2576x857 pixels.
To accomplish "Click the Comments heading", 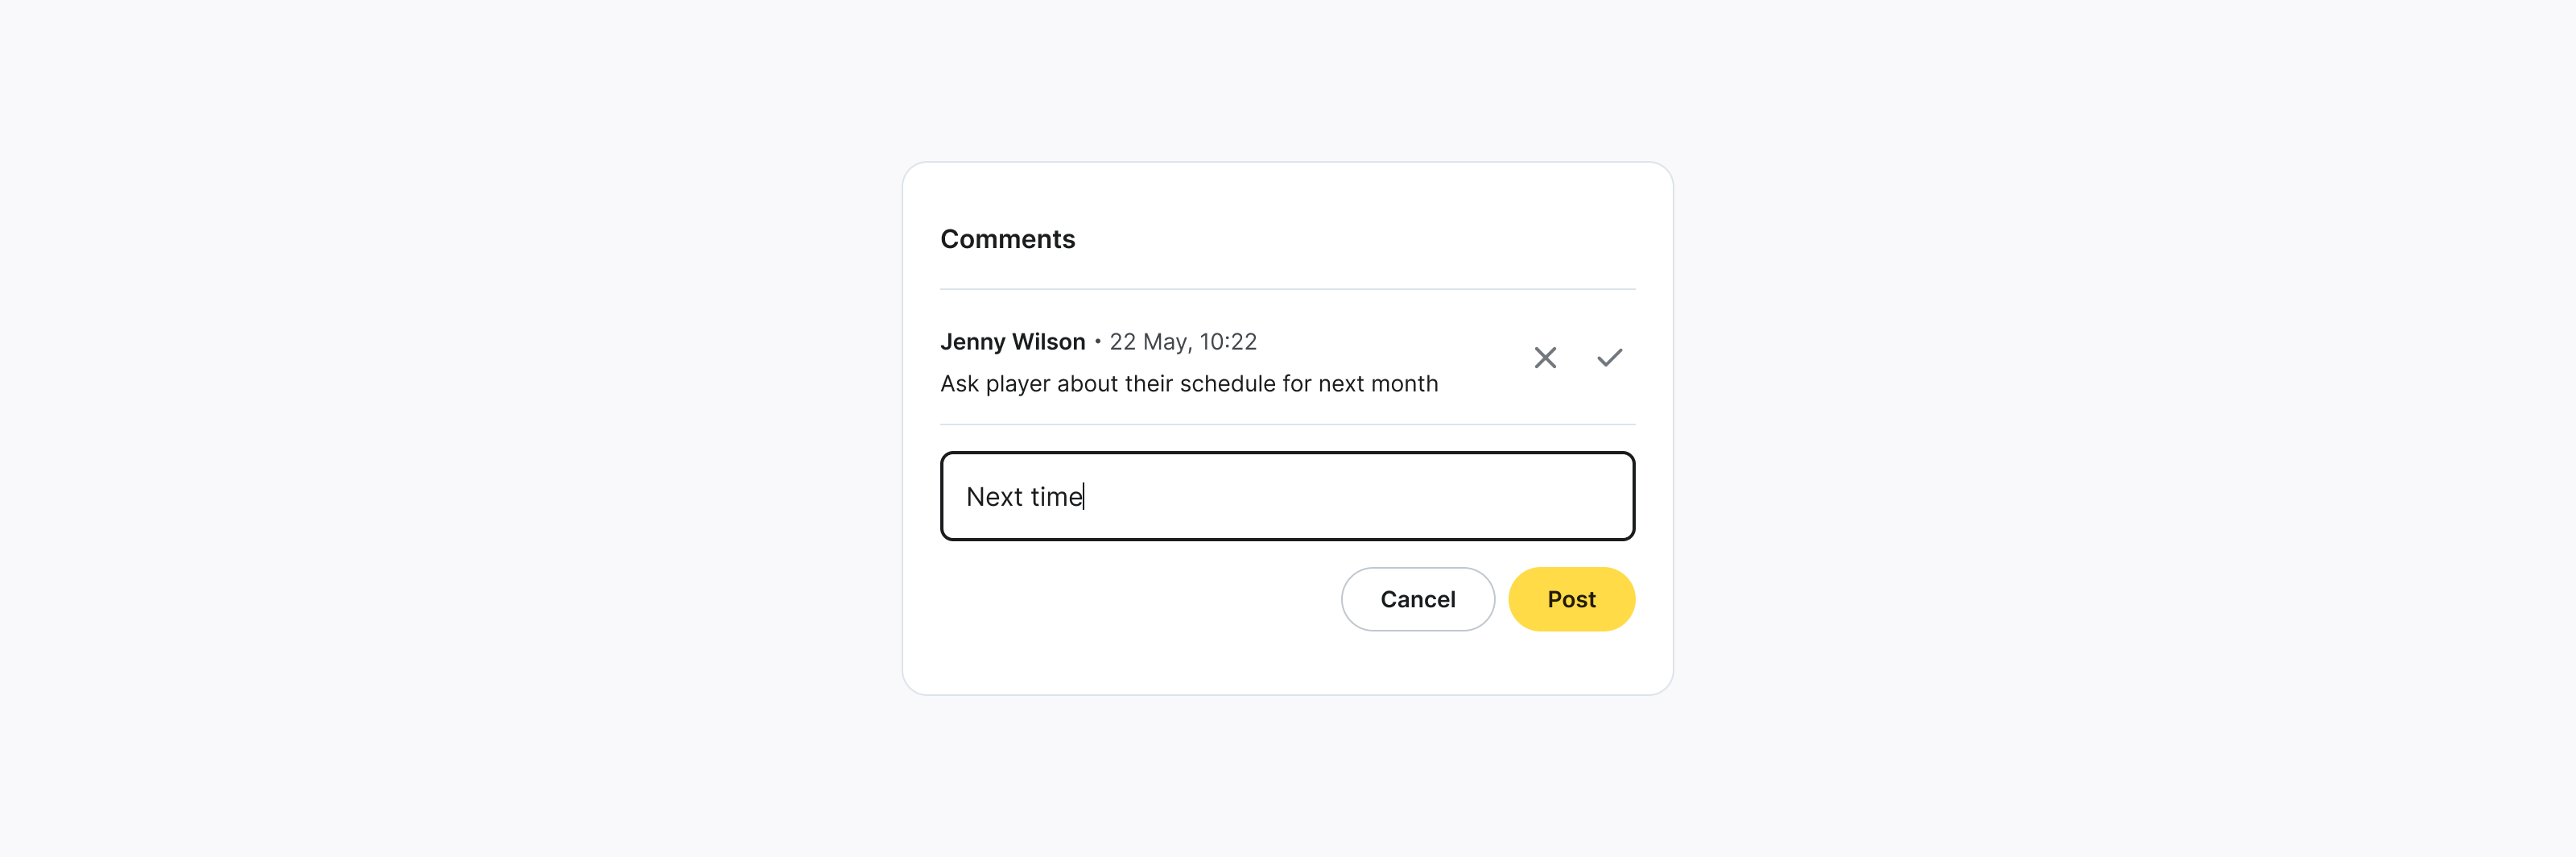I will click(1007, 238).
